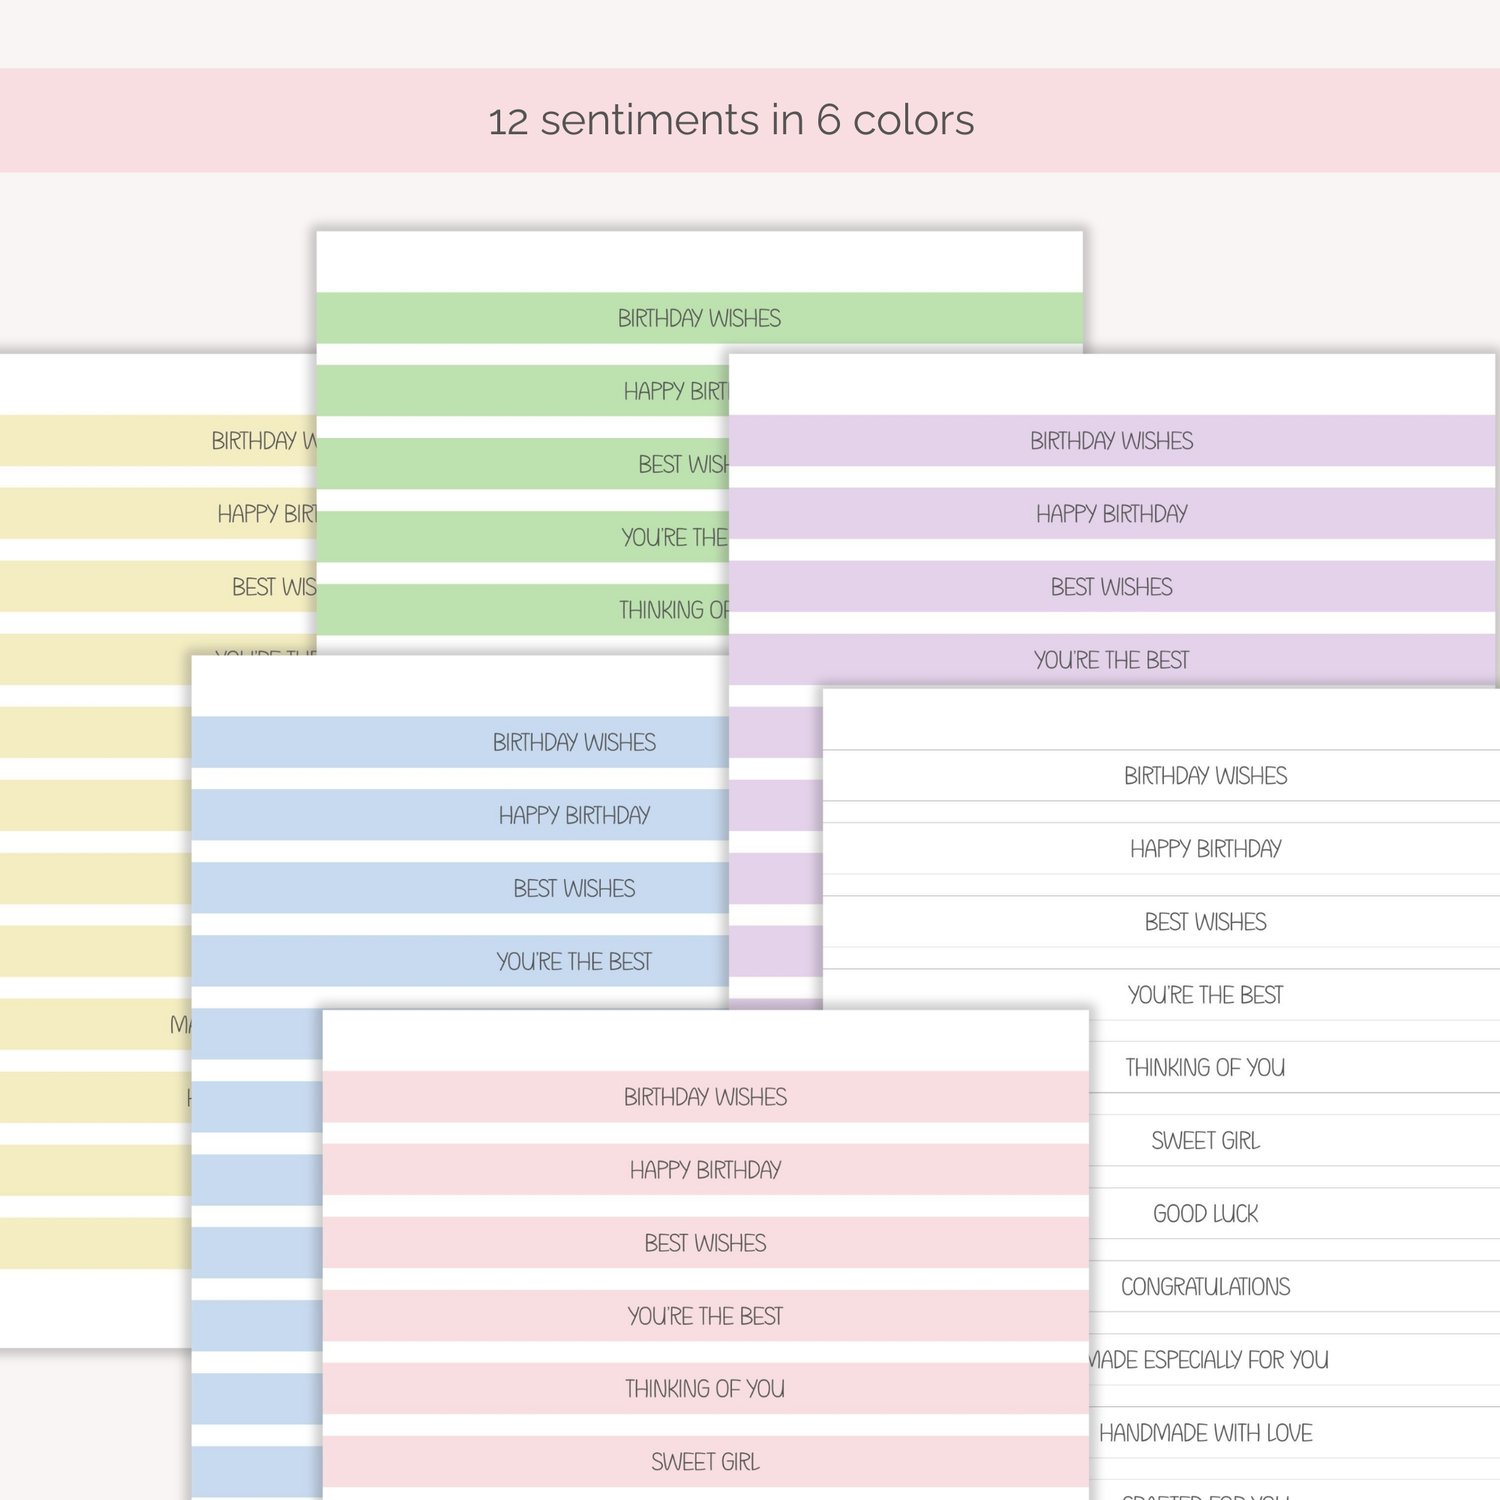This screenshot has width=1500, height=1500.
Task: Click the "12 sentiments in 6 colors" heading
Action: tap(731, 120)
